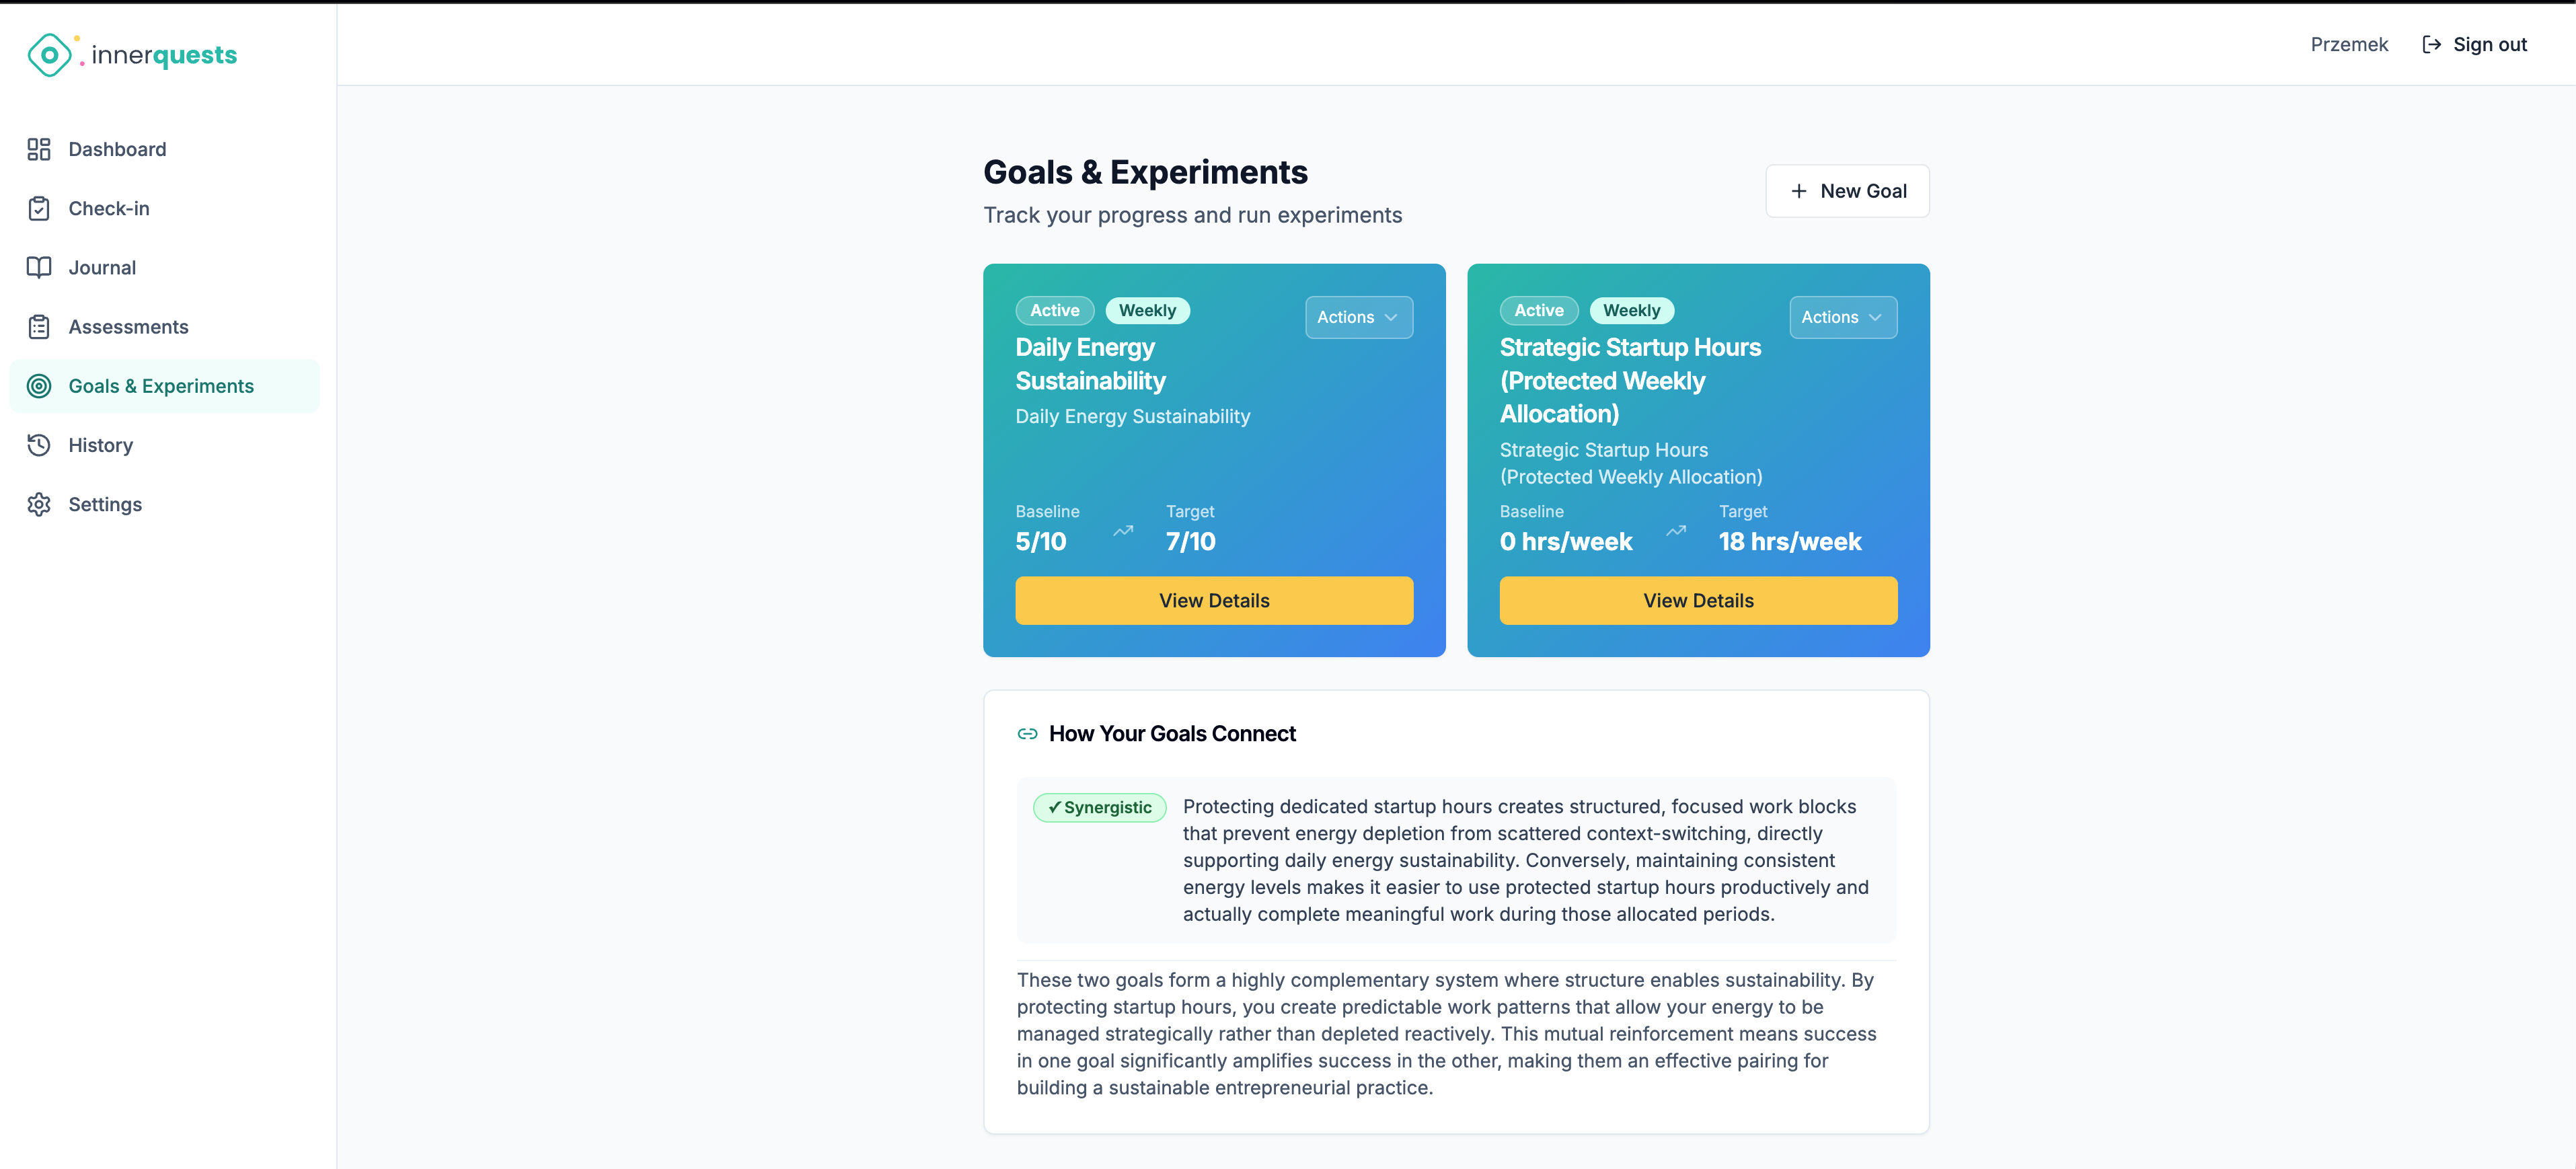Click the Dashboard grid icon

[x=39, y=149]
